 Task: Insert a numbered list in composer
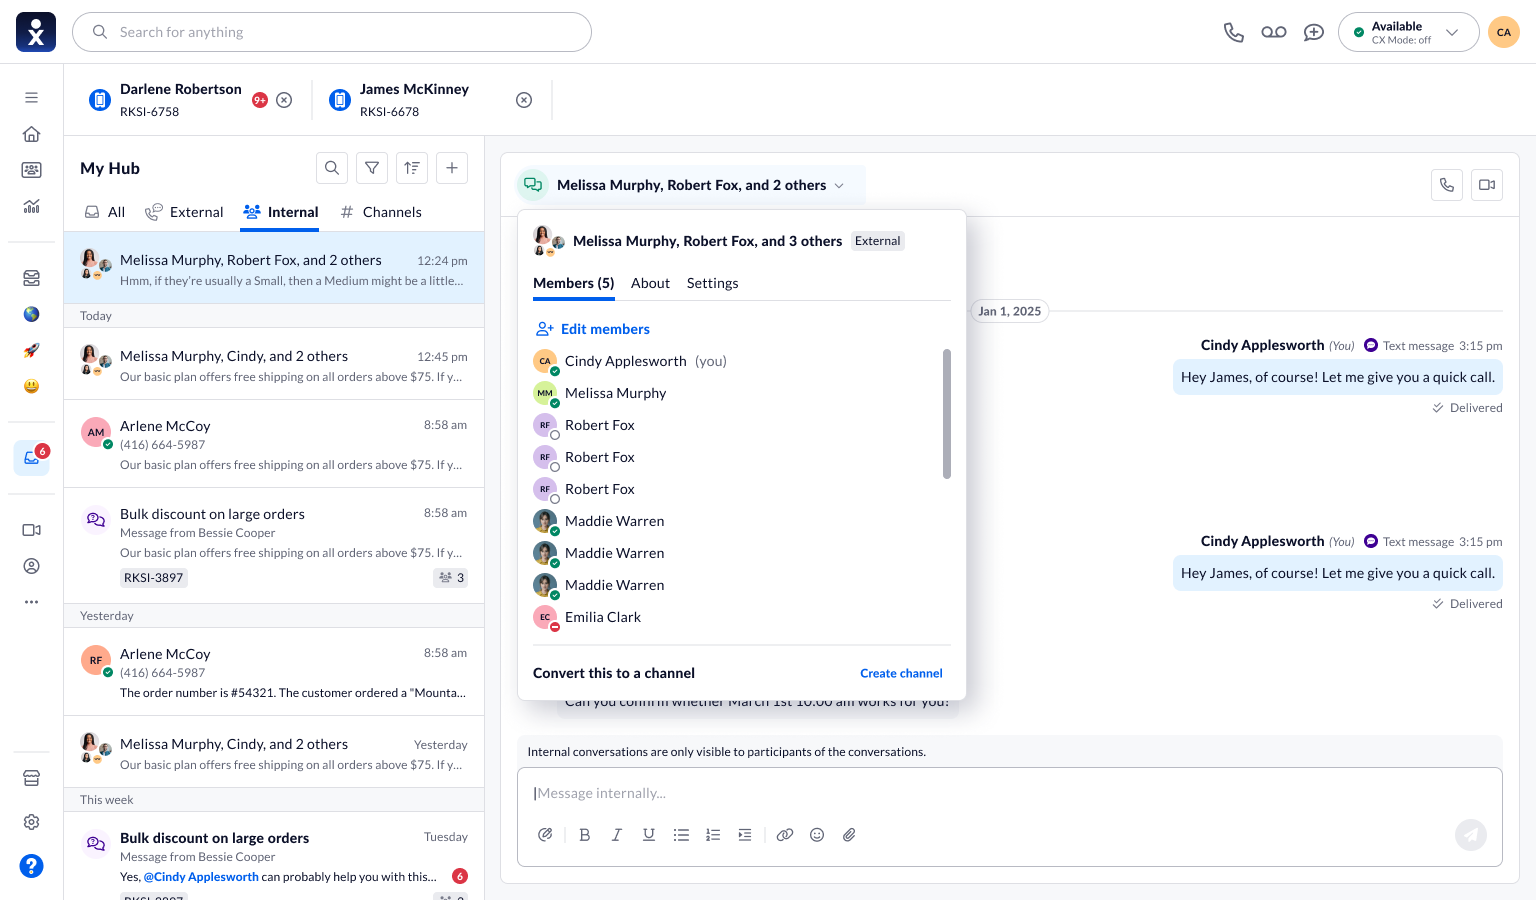point(713,835)
